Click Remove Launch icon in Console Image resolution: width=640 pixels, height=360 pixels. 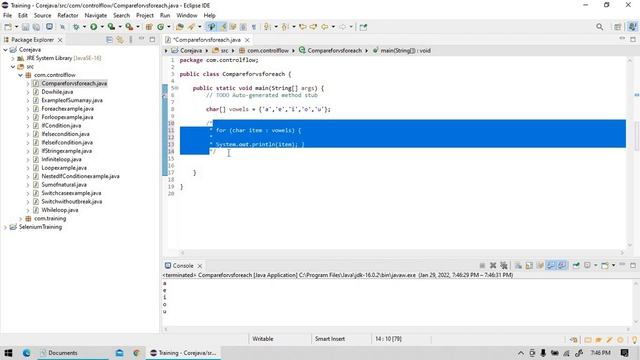[493, 265]
